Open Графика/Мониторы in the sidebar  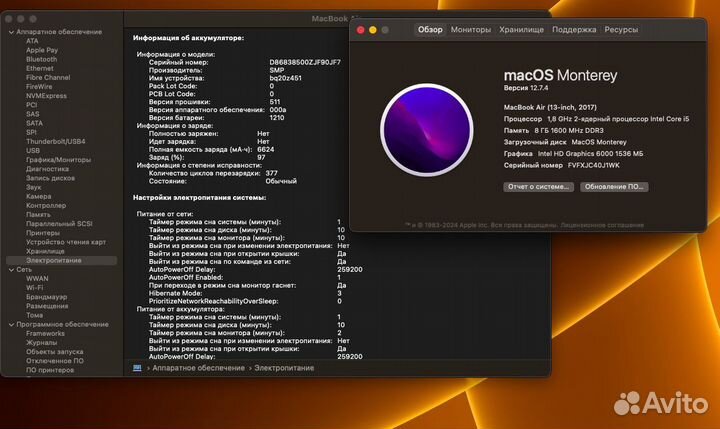(58, 159)
